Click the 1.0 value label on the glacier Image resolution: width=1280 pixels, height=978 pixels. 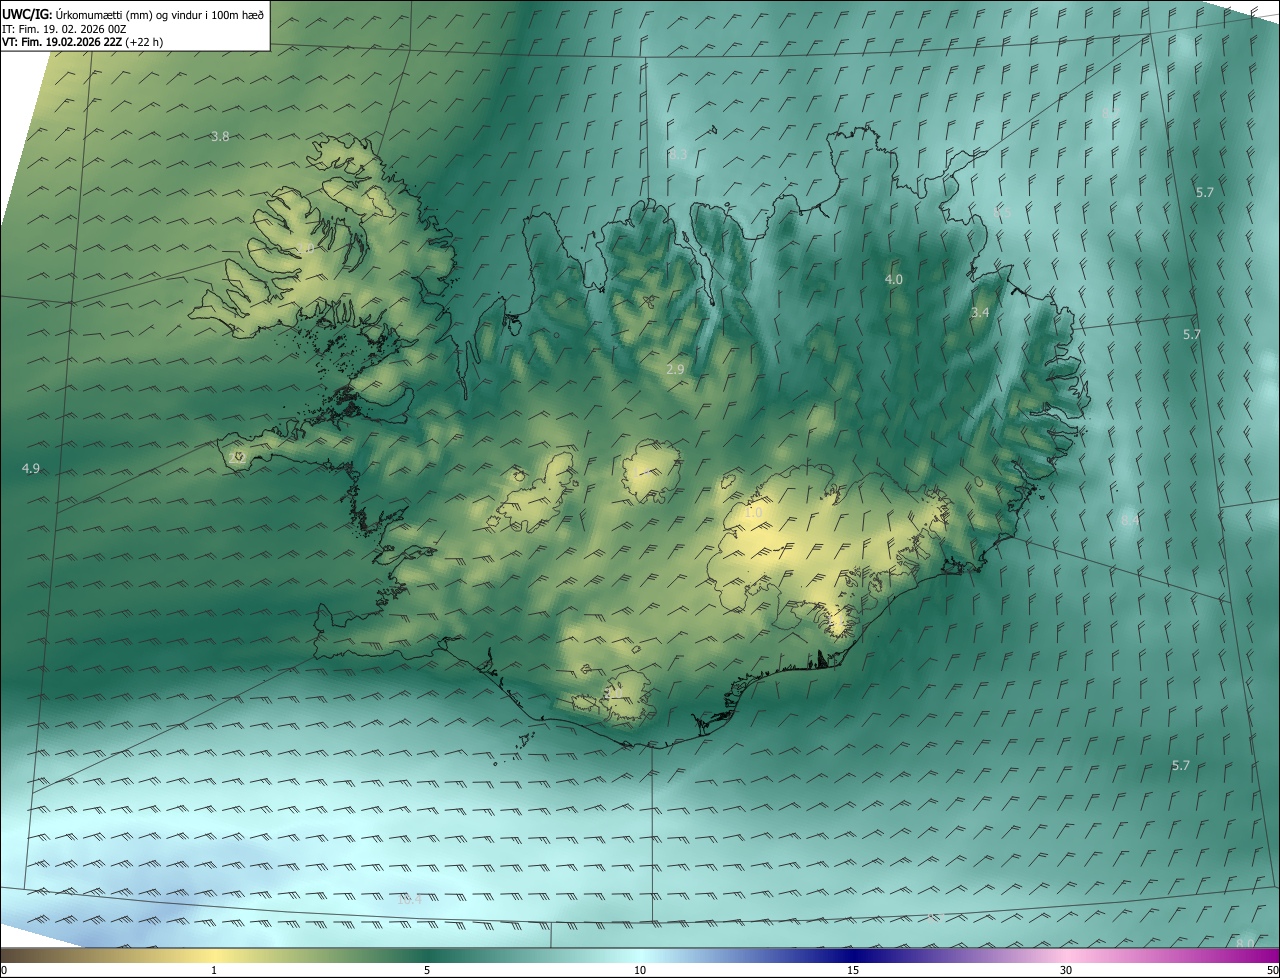tap(753, 512)
